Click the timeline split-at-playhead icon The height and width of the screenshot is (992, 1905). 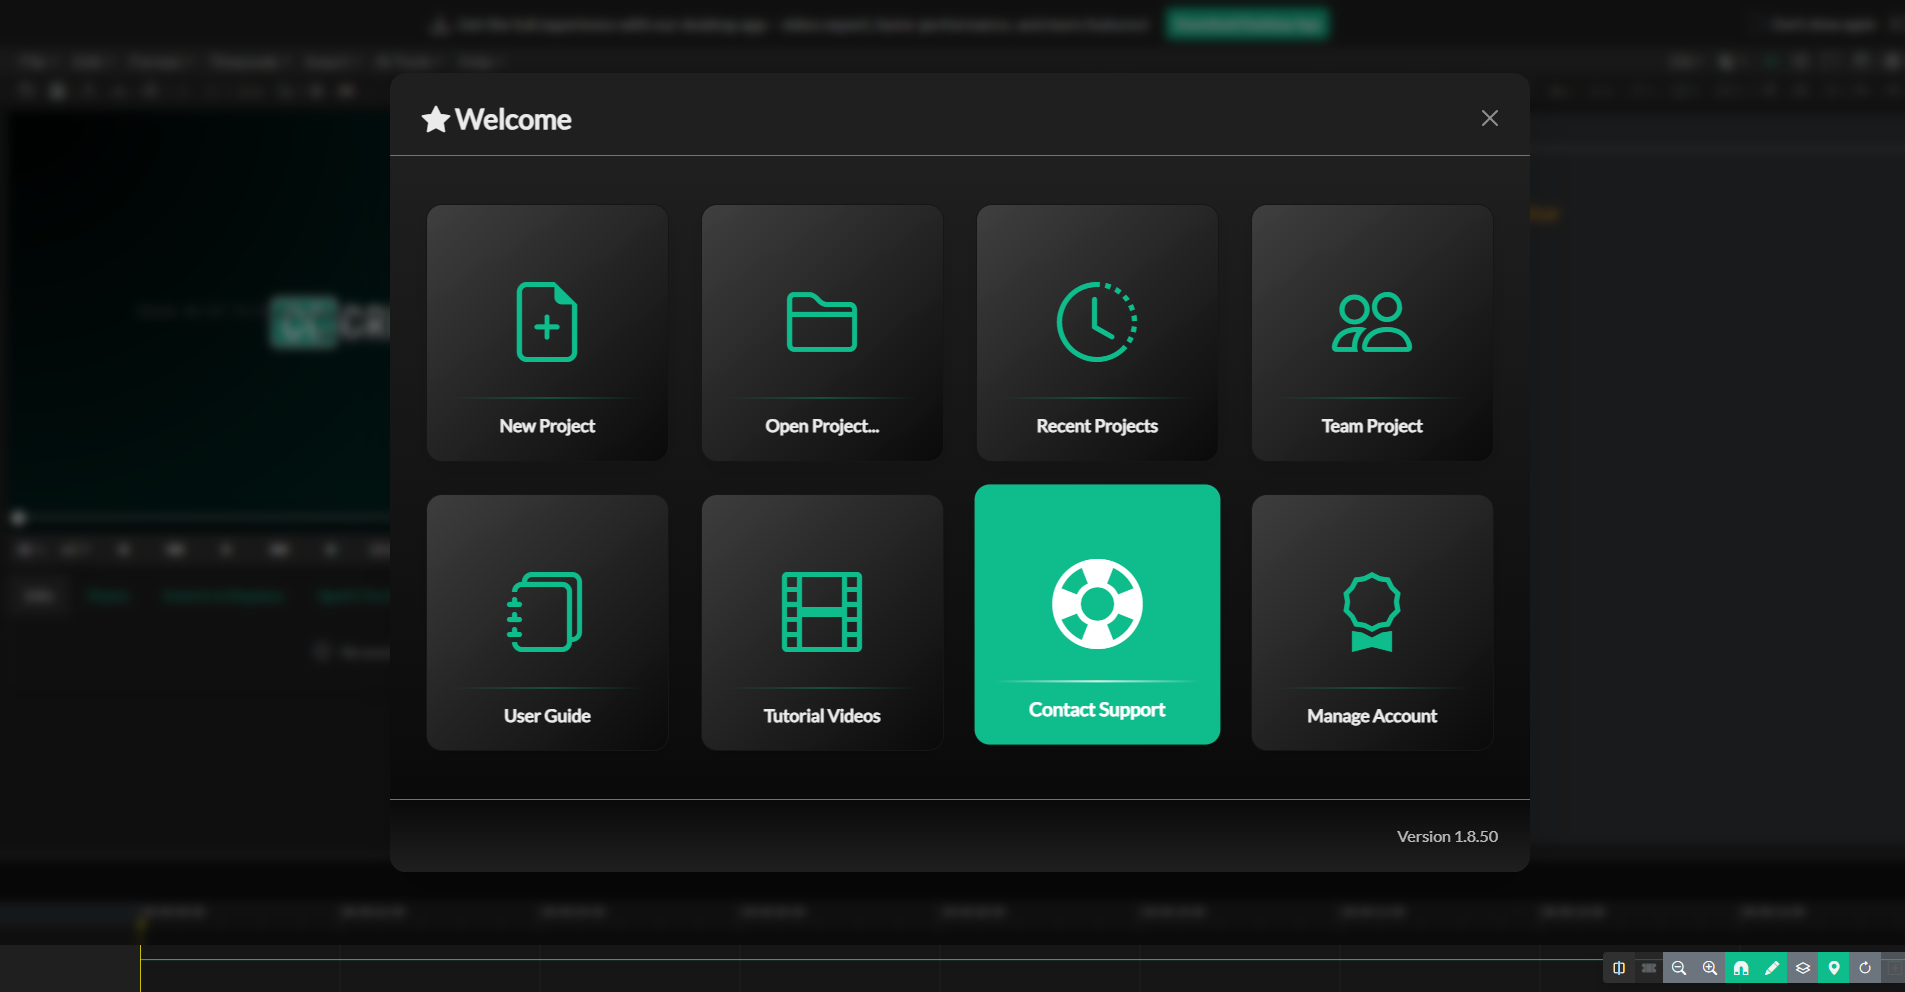(1618, 968)
